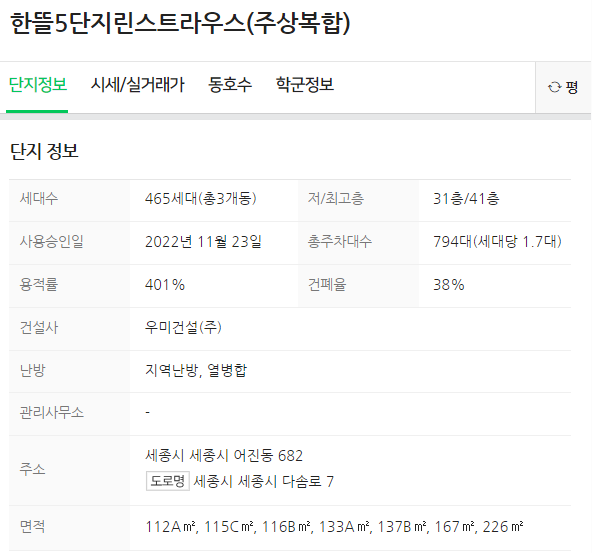Click the road address 세종시 세종시 다솜로 7
Screen dimensions: 592x553
pyautogui.click(x=264, y=481)
